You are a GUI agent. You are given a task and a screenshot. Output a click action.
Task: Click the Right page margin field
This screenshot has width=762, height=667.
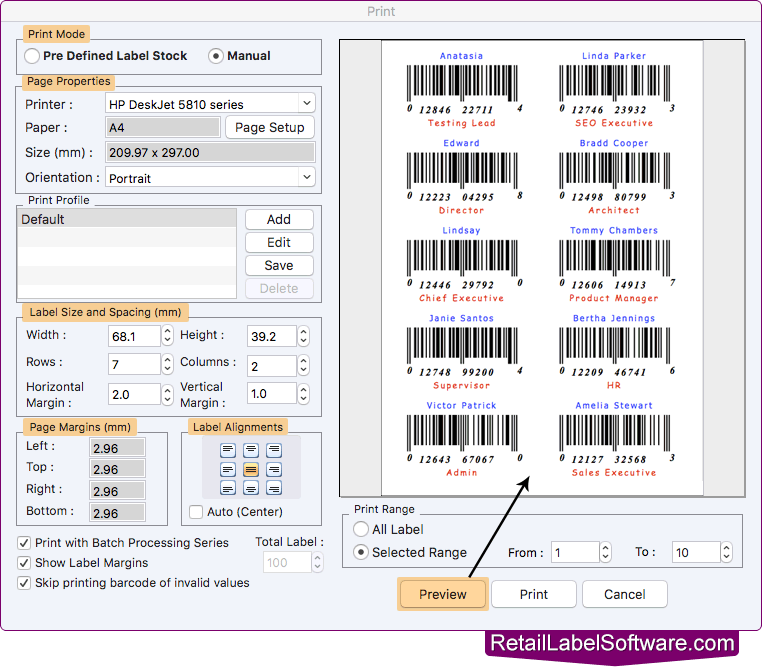(117, 491)
